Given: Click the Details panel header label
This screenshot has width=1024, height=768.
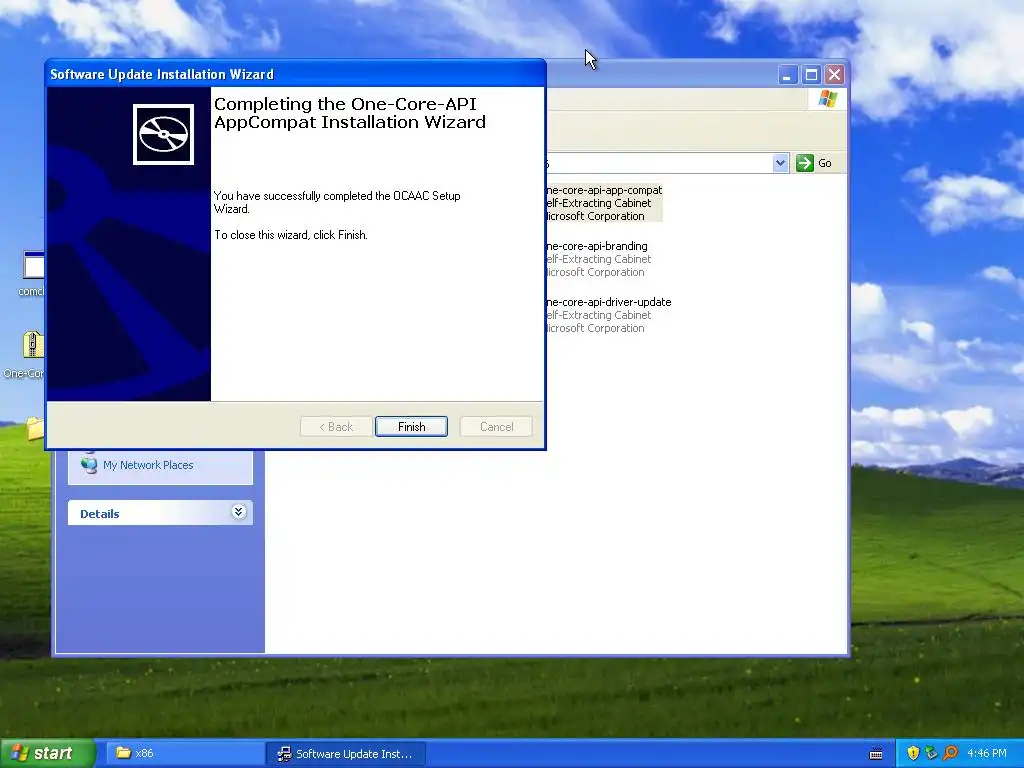Looking at the screenshot, I should (x=99, y=513).
